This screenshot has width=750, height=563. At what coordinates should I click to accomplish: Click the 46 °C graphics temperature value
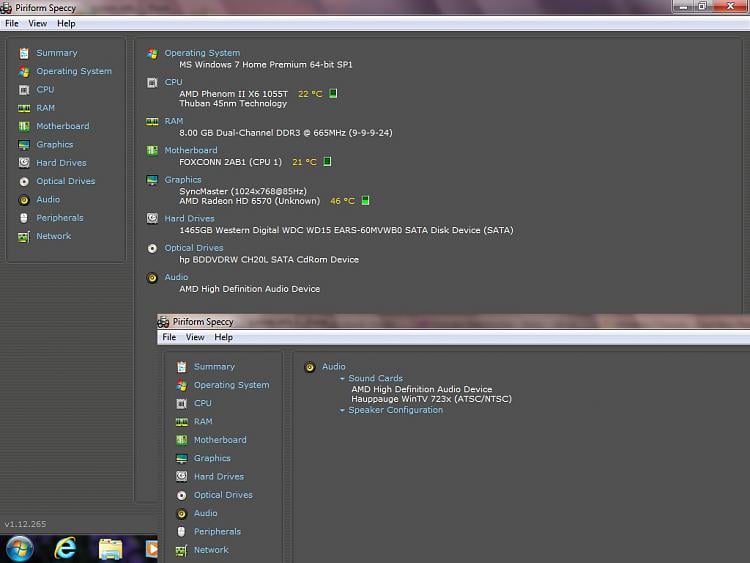[x=342, y=201]
